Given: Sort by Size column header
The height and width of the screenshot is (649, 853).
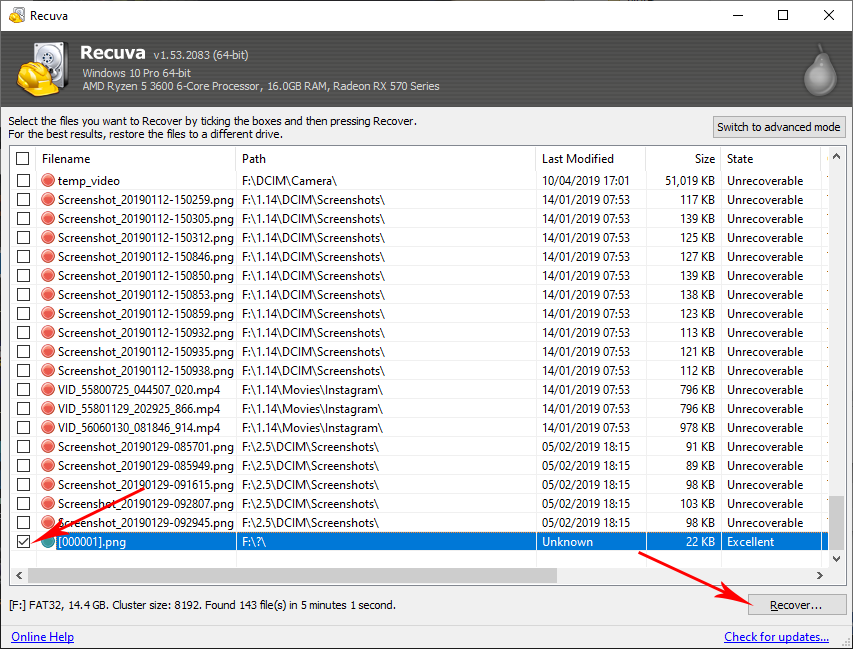Looking at the screenshot, I should click(x=683, y=159).
